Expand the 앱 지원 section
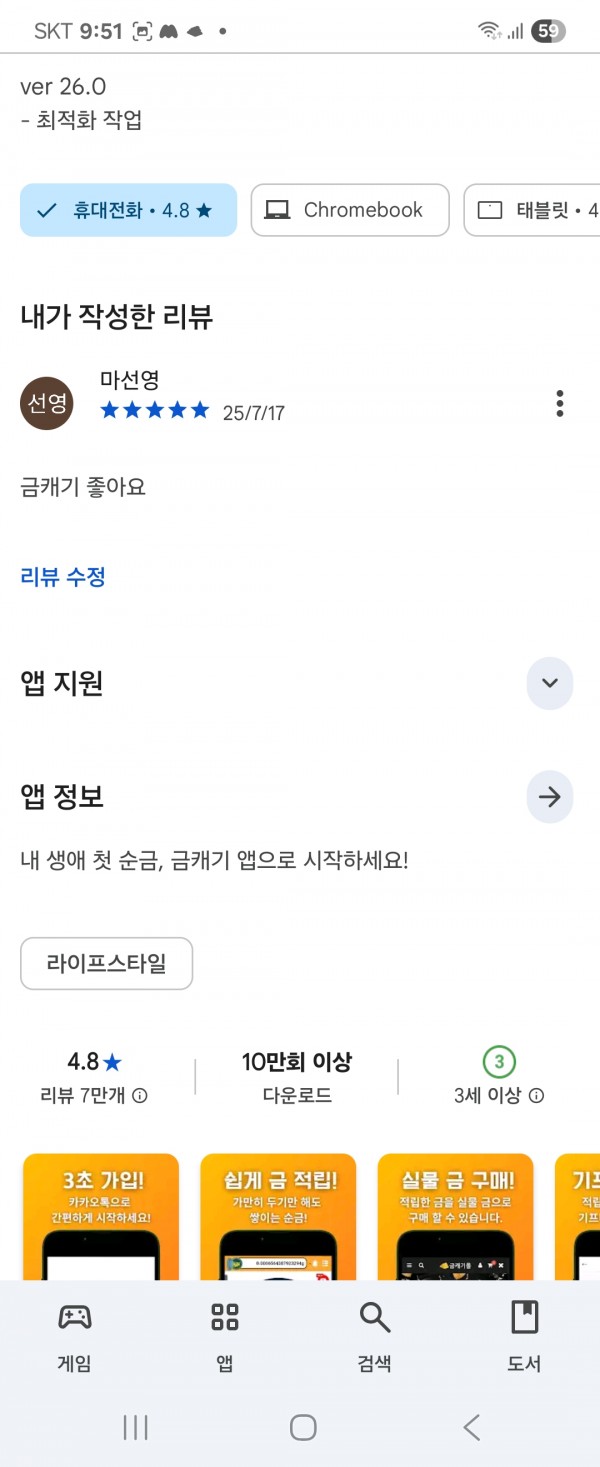Viewport: 600px width, 1467px height. [x=549, y=684]
